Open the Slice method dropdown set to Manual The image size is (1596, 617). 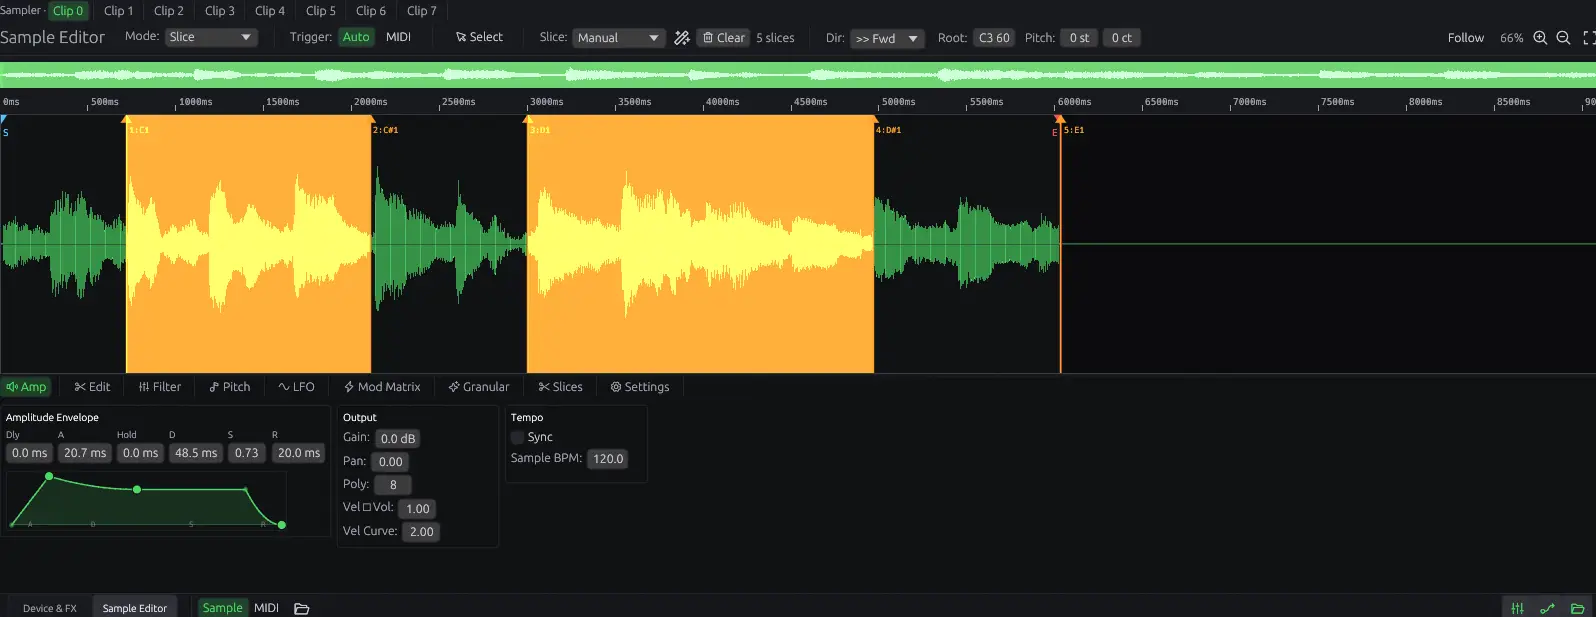(619, 38)
